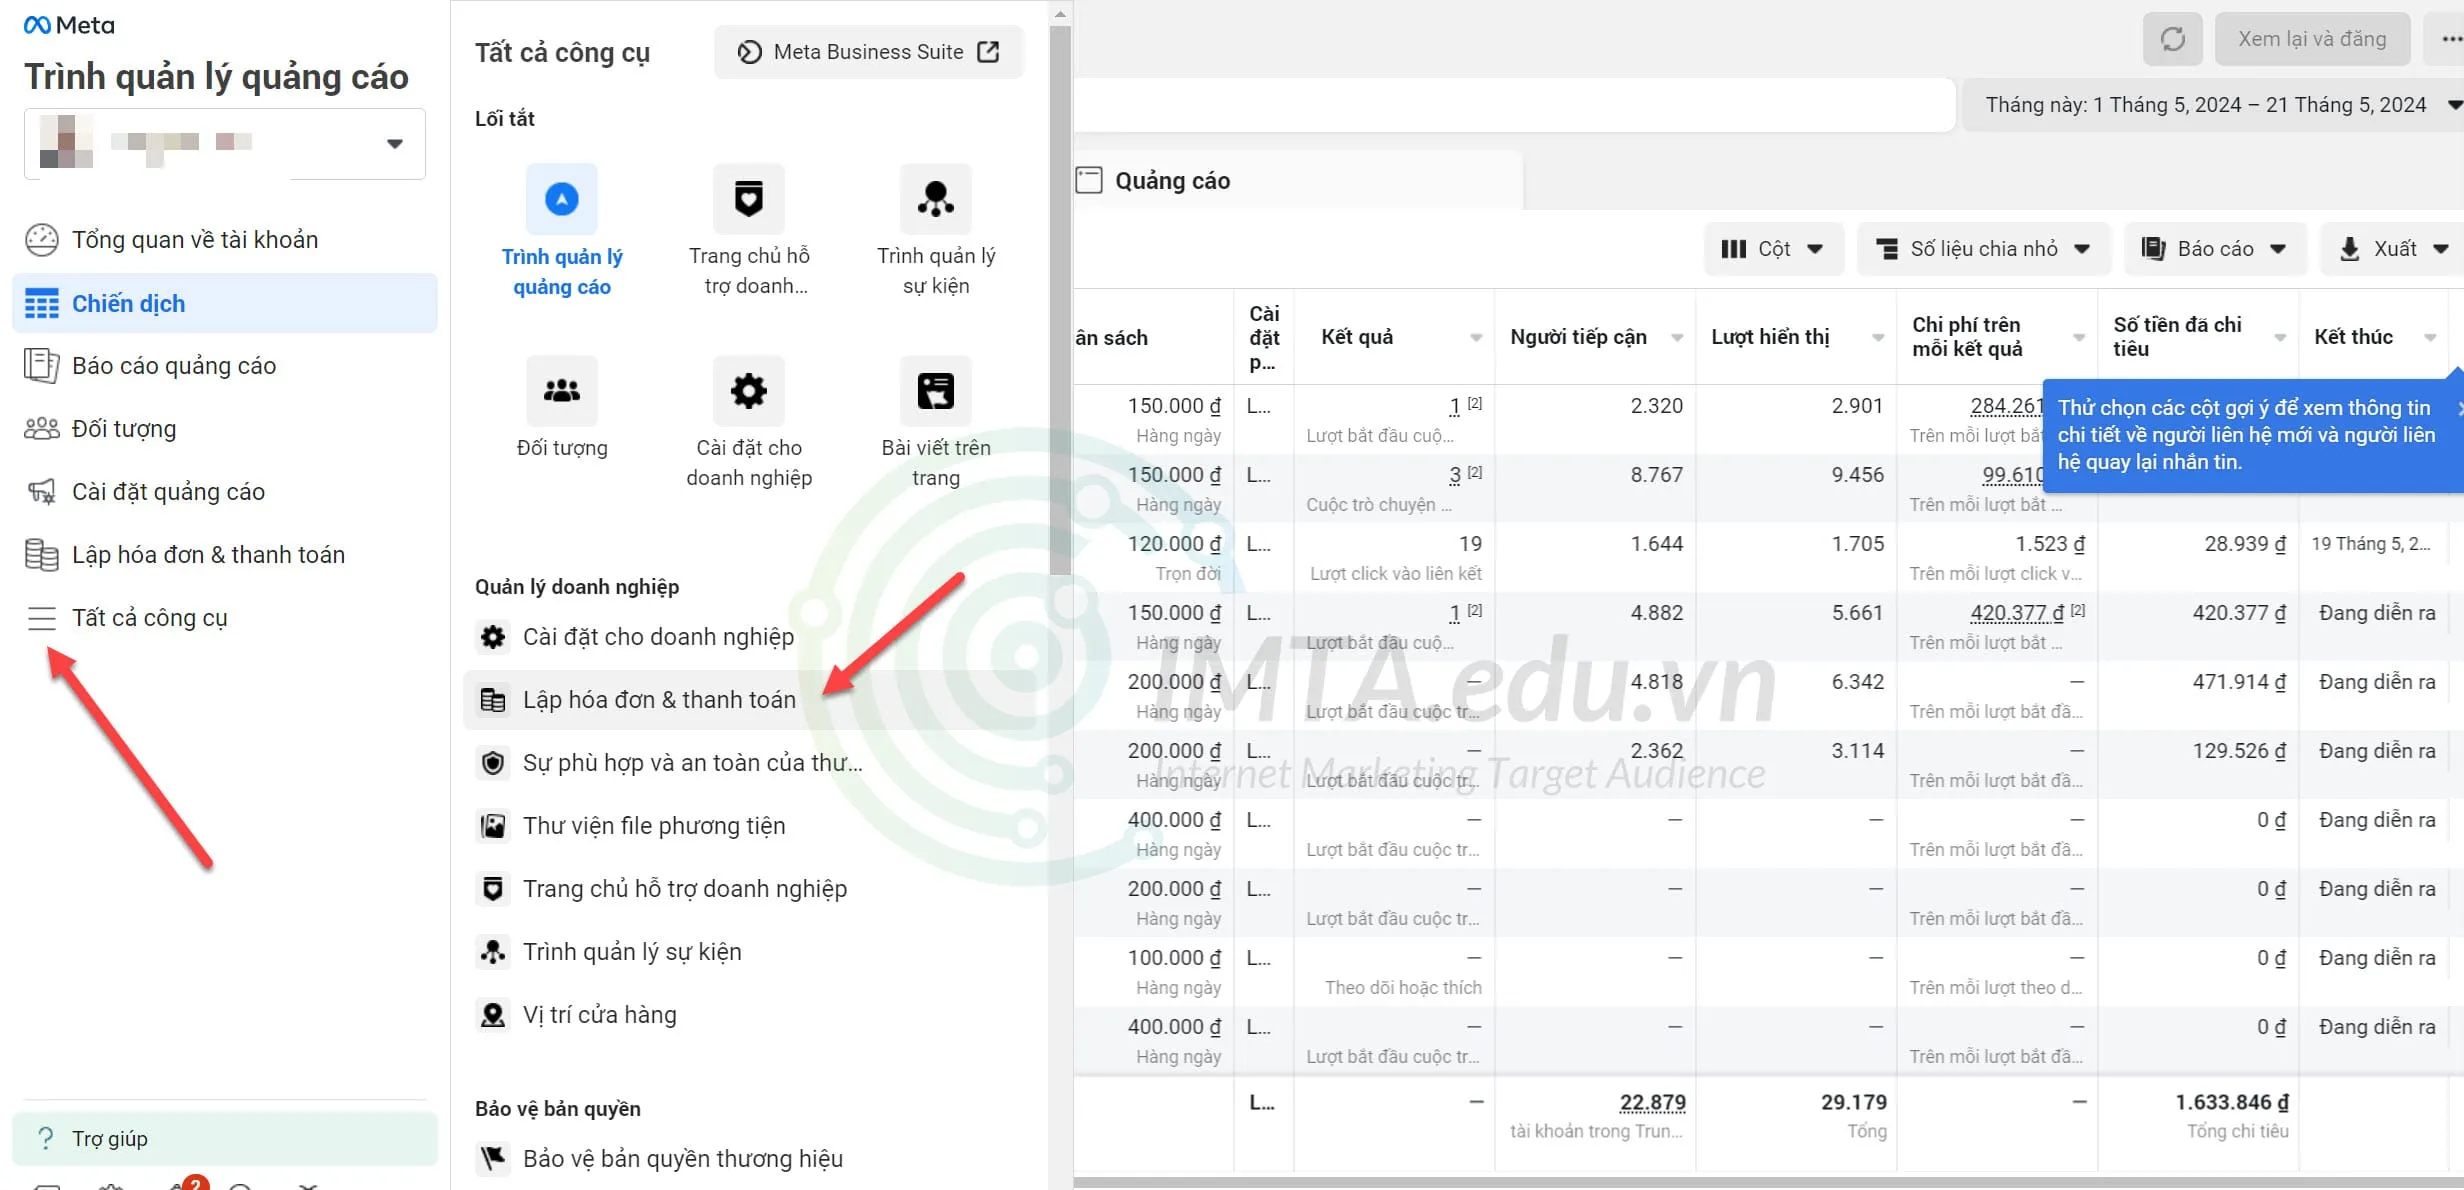2464x1190 pixels.
Task: Open Chiến dịch from the left sidebar
Action: pyautogui.click(x=127, y=303)
